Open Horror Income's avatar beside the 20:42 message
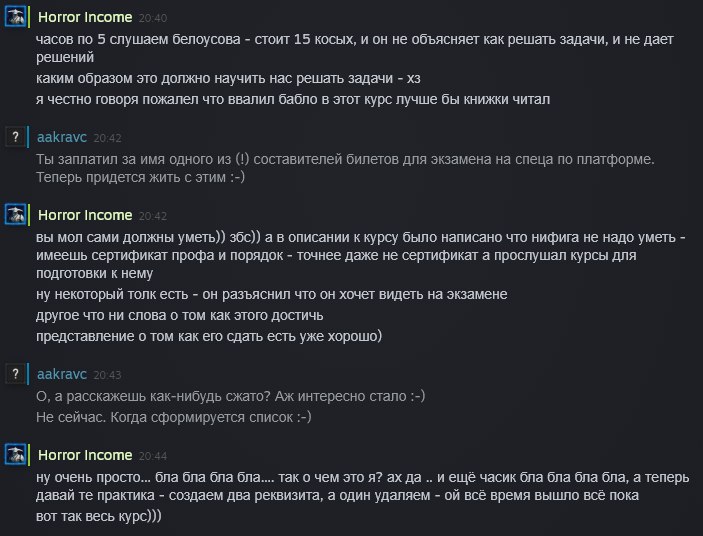This screenshot has width=703, height=536. tap(15, 215)
